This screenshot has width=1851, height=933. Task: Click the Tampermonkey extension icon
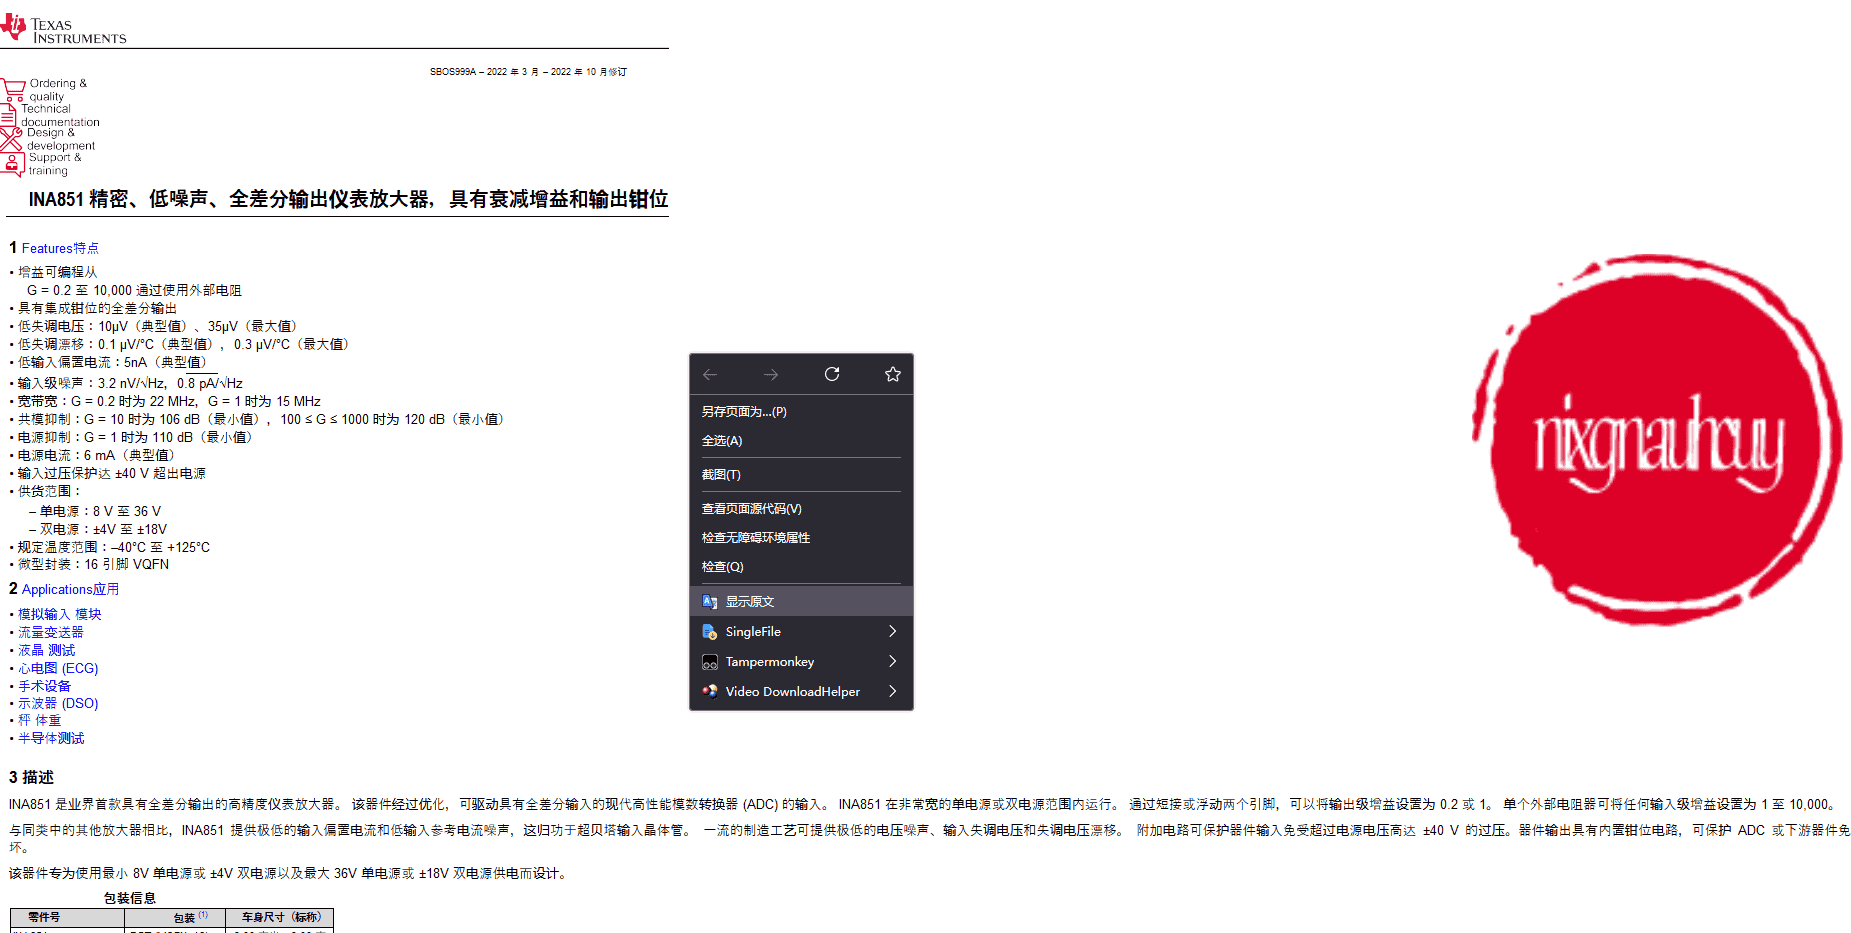710,662
